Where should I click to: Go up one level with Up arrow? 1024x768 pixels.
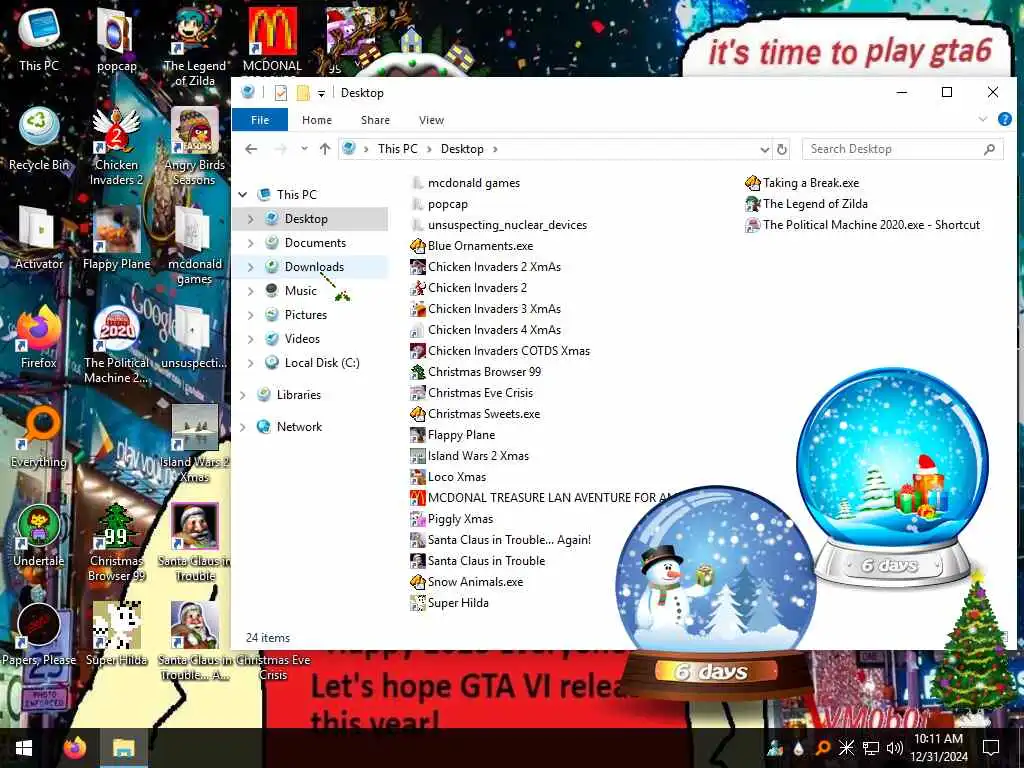325,149
